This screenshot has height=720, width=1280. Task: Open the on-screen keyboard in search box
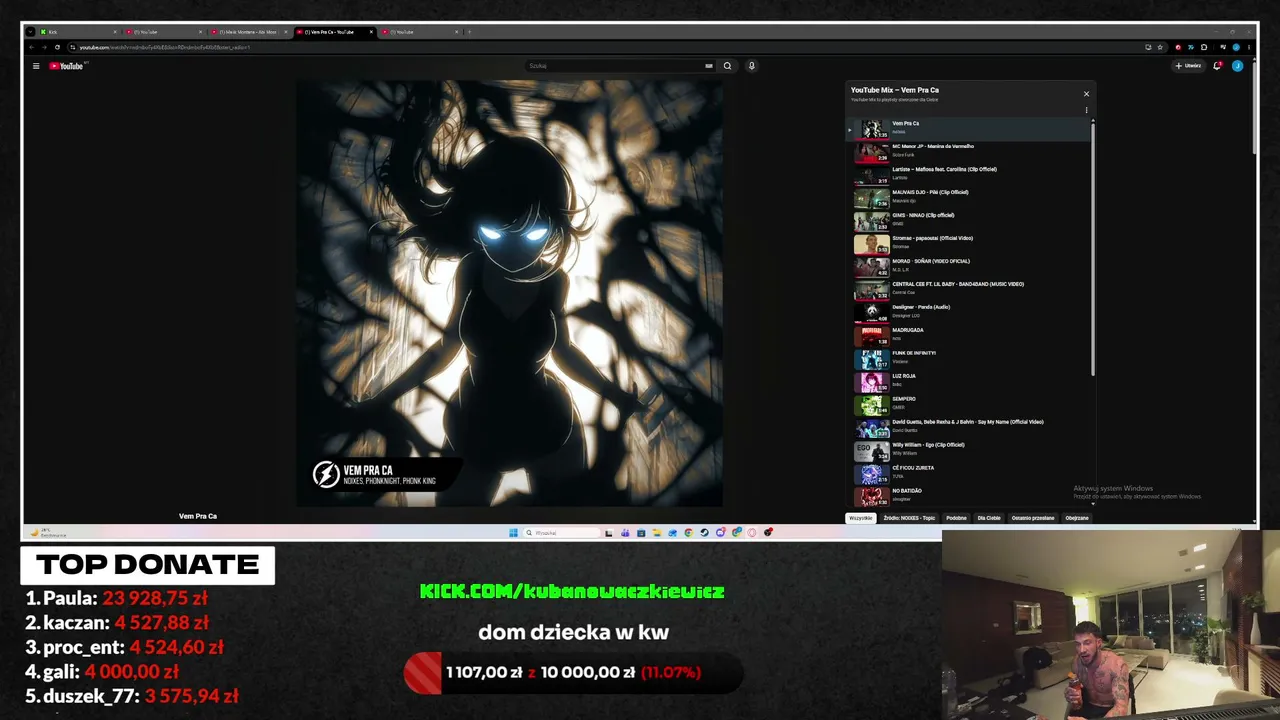coord(709,66)
